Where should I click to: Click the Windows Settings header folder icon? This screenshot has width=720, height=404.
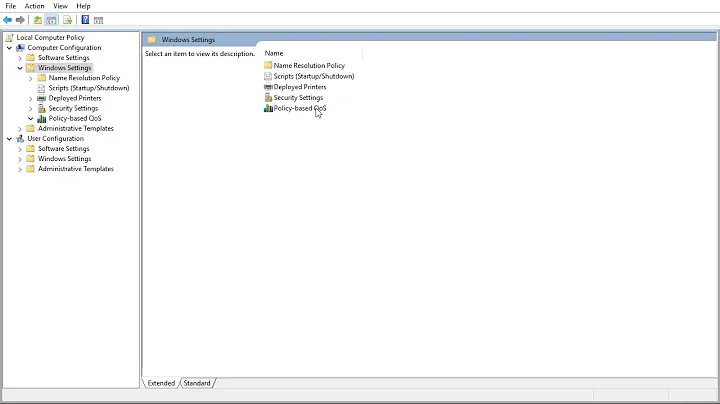point(152,39)
